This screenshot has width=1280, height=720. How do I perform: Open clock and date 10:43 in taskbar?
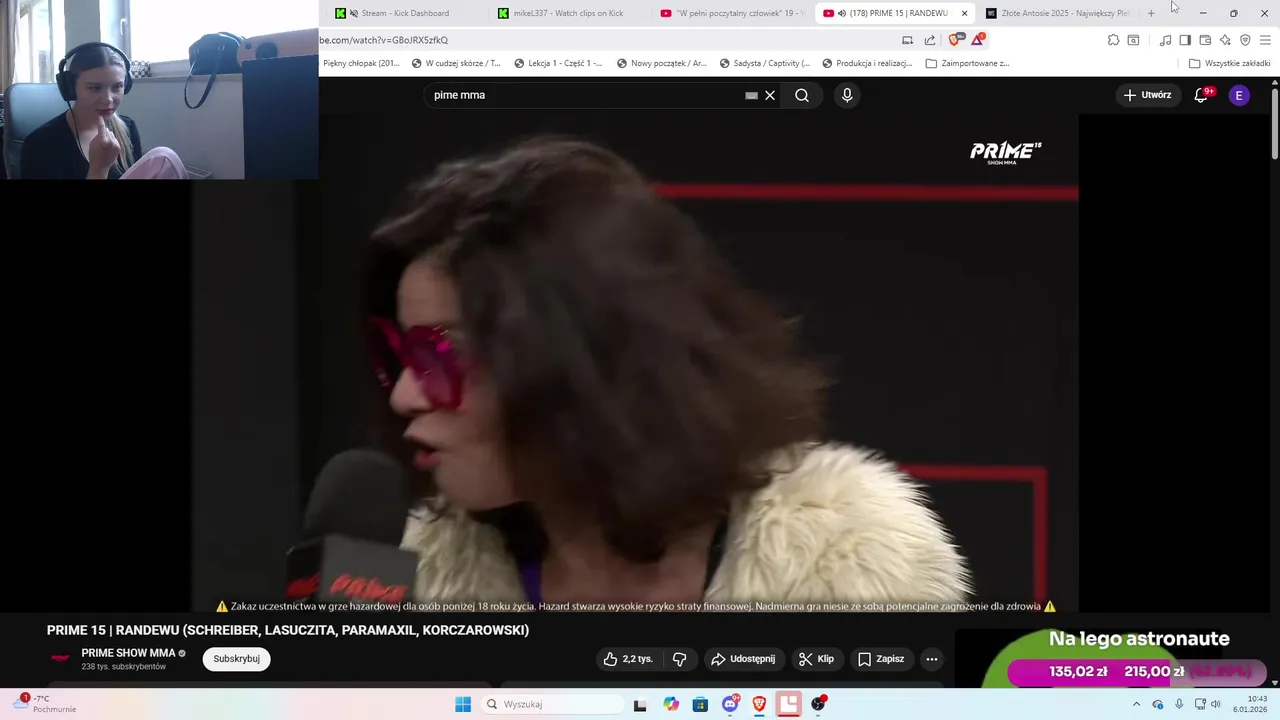1251,704
